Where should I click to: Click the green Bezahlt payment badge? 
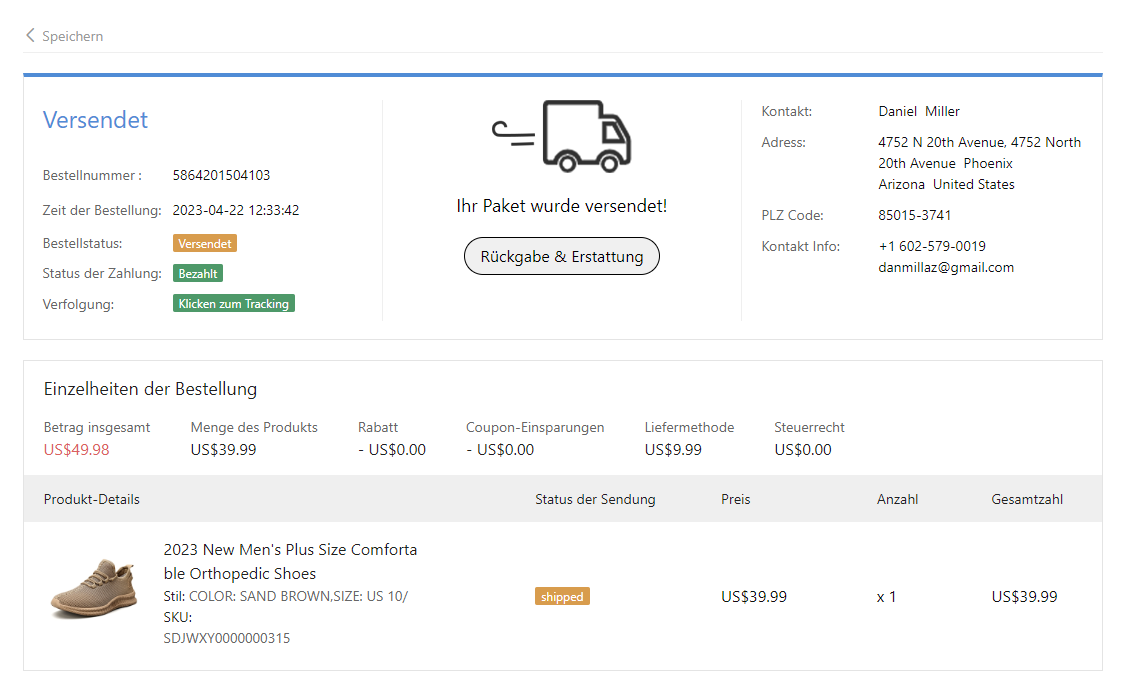(x=197, y=273)
